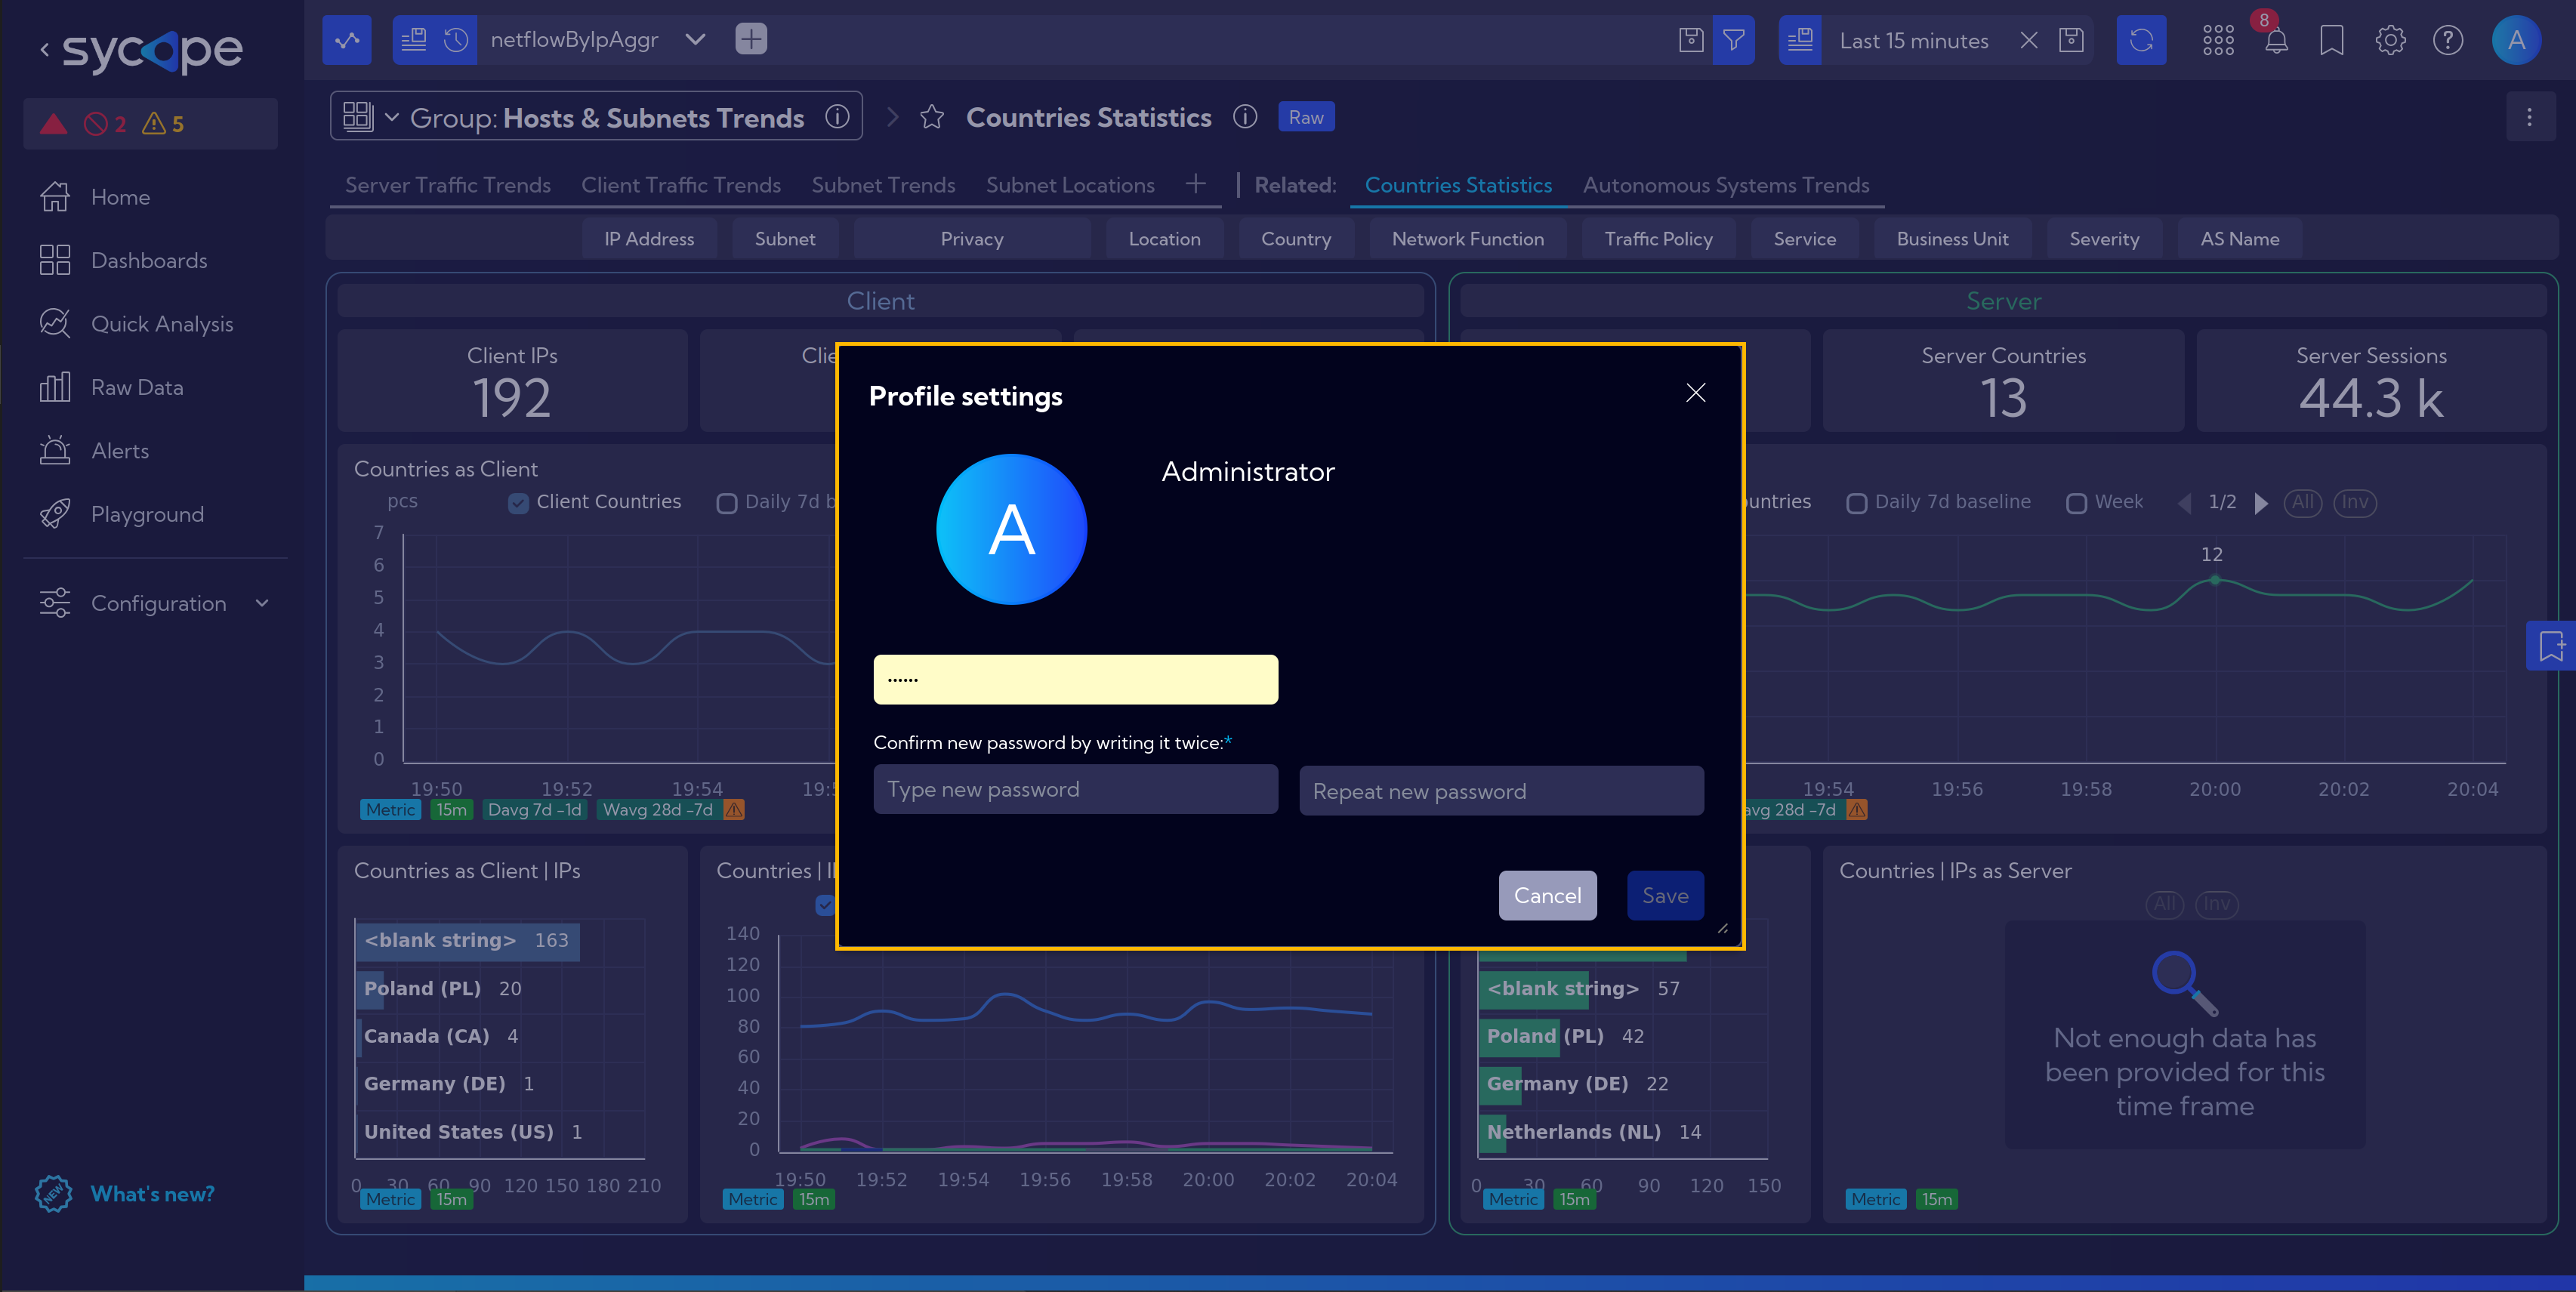Open the trends chart icon in the top bar
Screen dimensions: 2576x1292
point(347,40)
